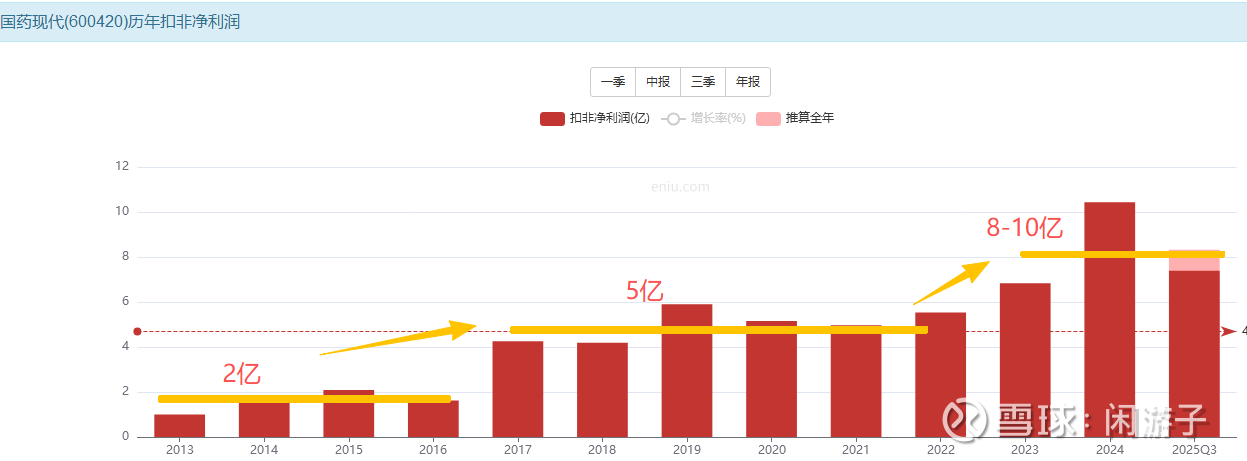The width and height of the screenshot is (1247, 461).
Task: Select the 2022 profit bar
Action: coord(940,375)
